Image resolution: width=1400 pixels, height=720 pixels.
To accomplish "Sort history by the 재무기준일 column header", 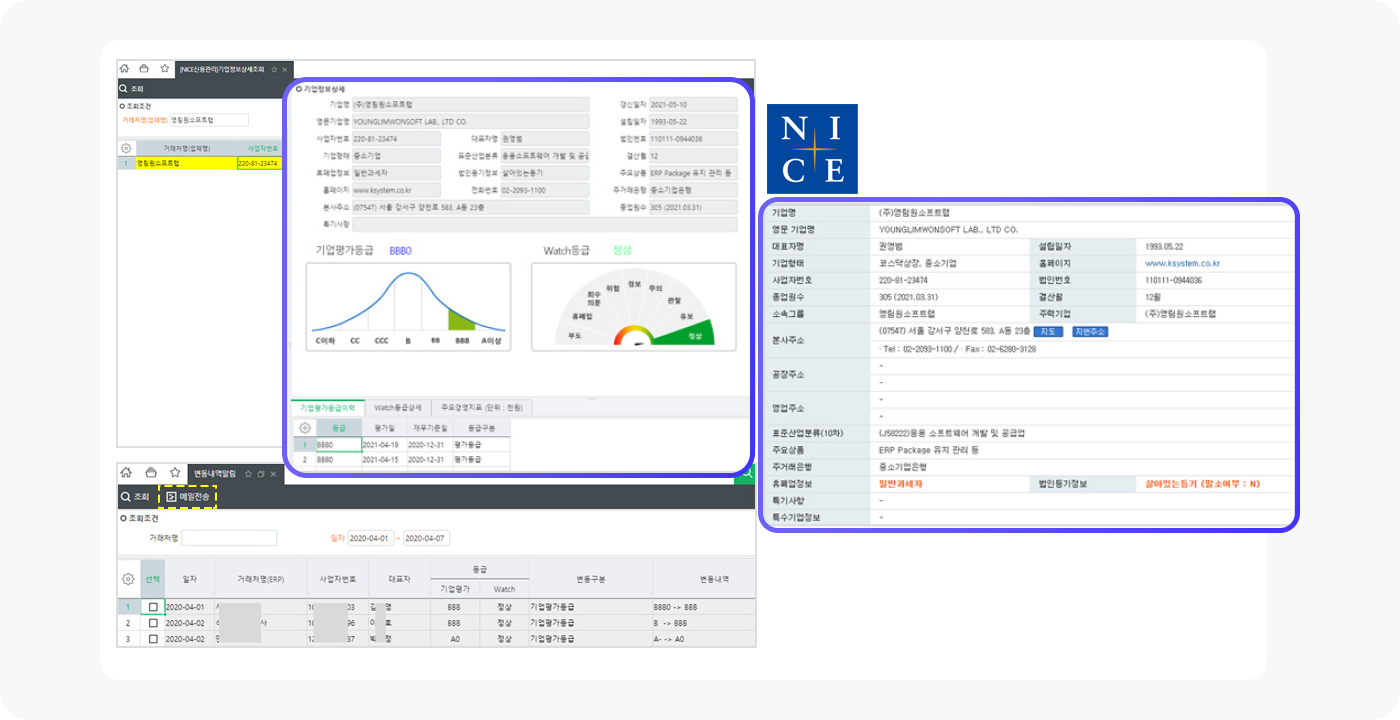I will pos(428,428).
